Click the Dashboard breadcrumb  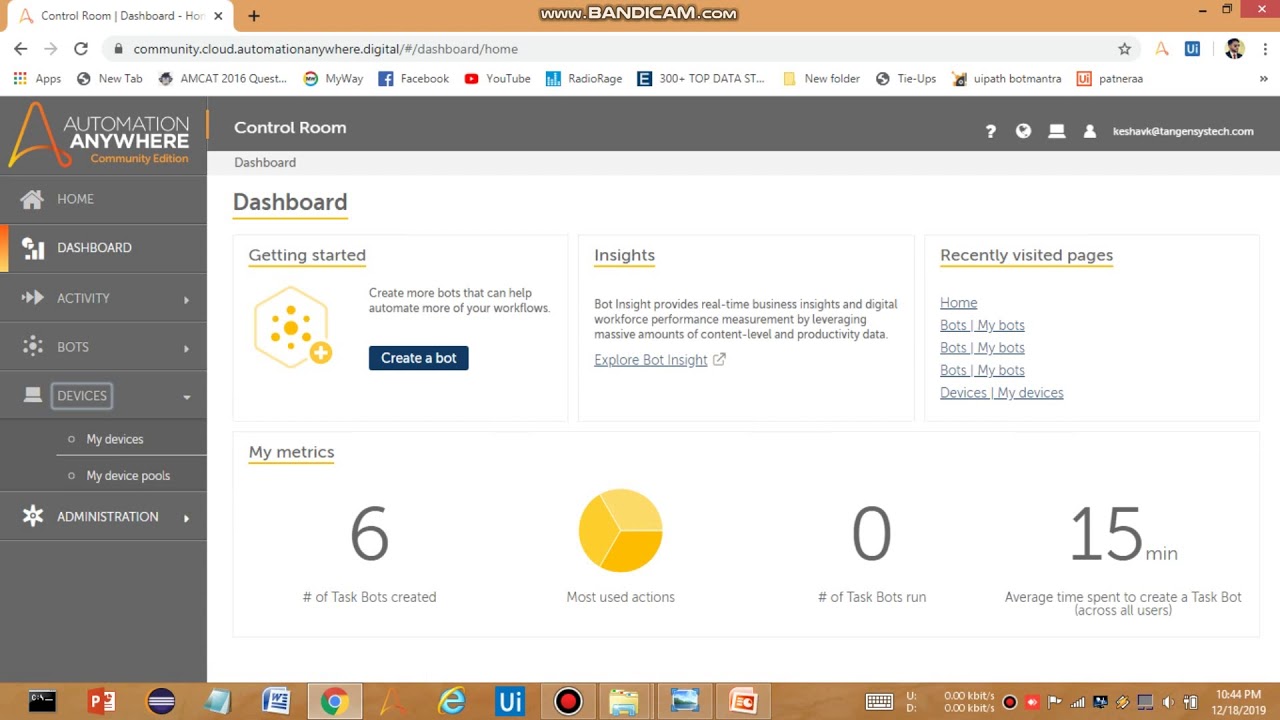click(x=265, y=162)
